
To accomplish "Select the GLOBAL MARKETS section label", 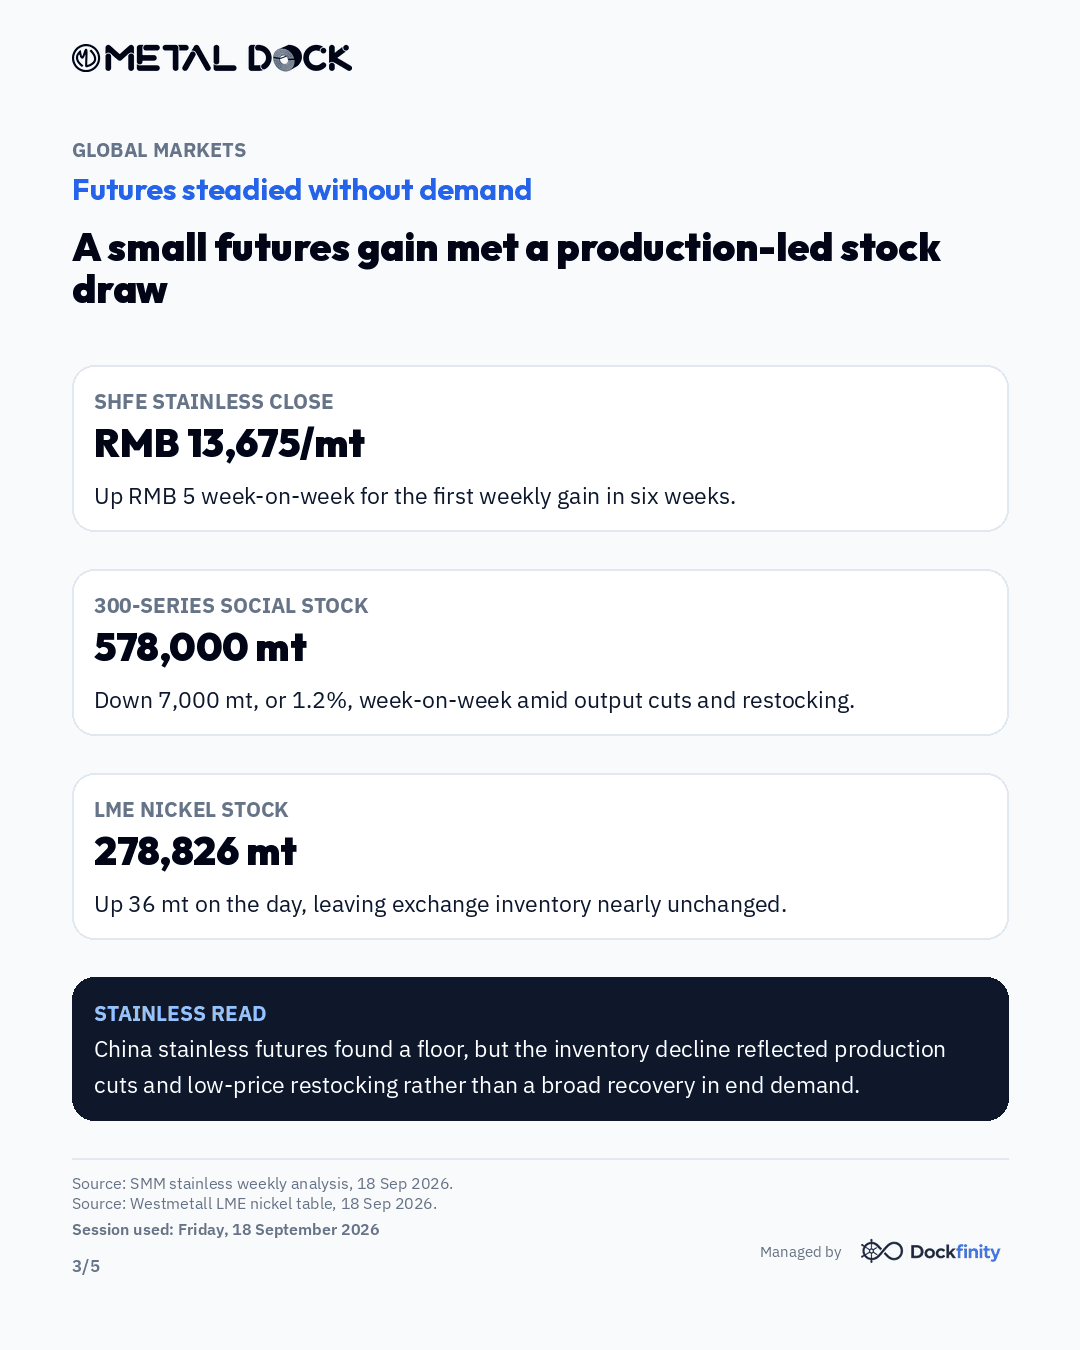I will (x=159, y=150).
